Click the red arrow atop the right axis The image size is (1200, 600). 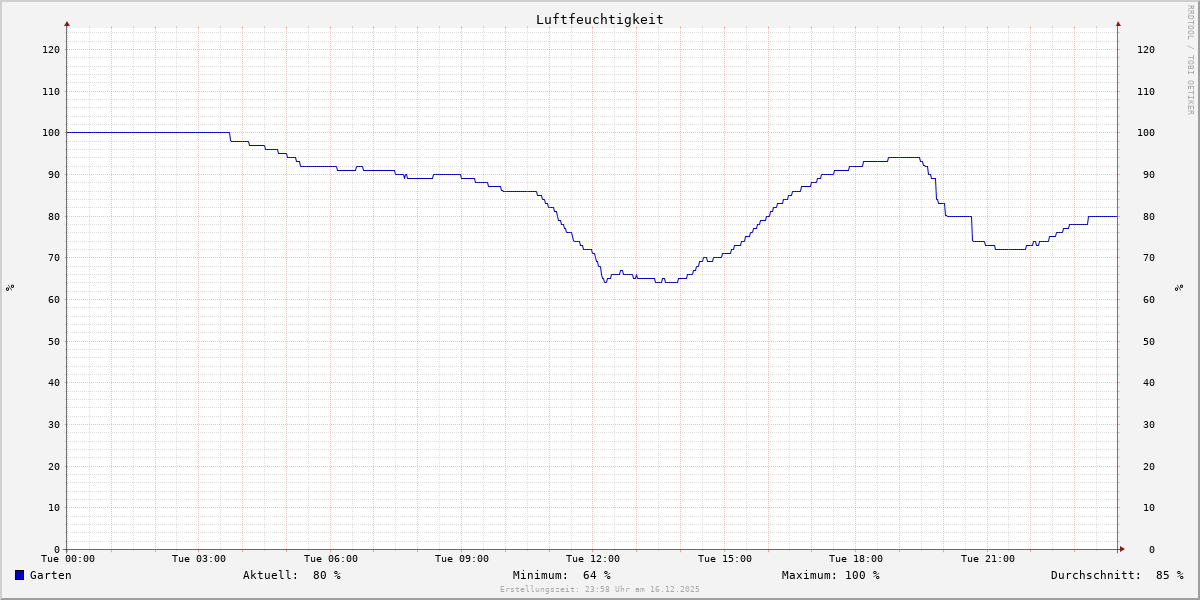point(1118,23)
